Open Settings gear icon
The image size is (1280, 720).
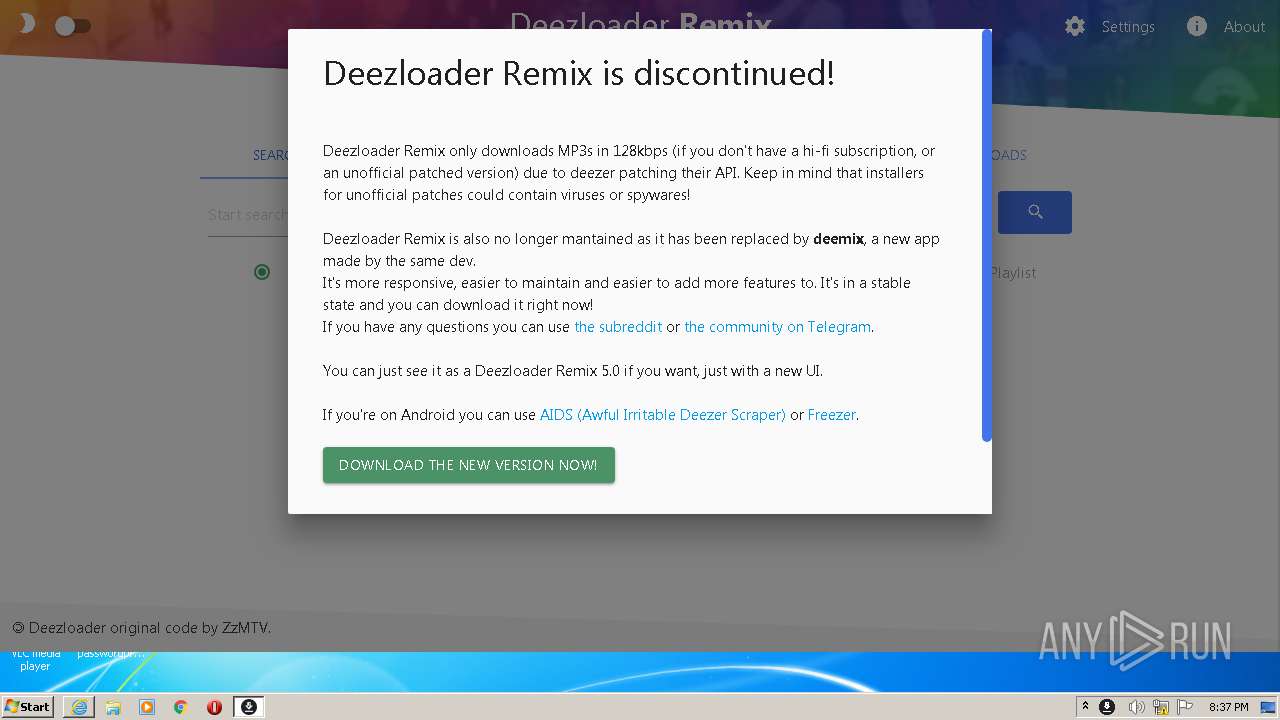click(x=1075, y=27)
